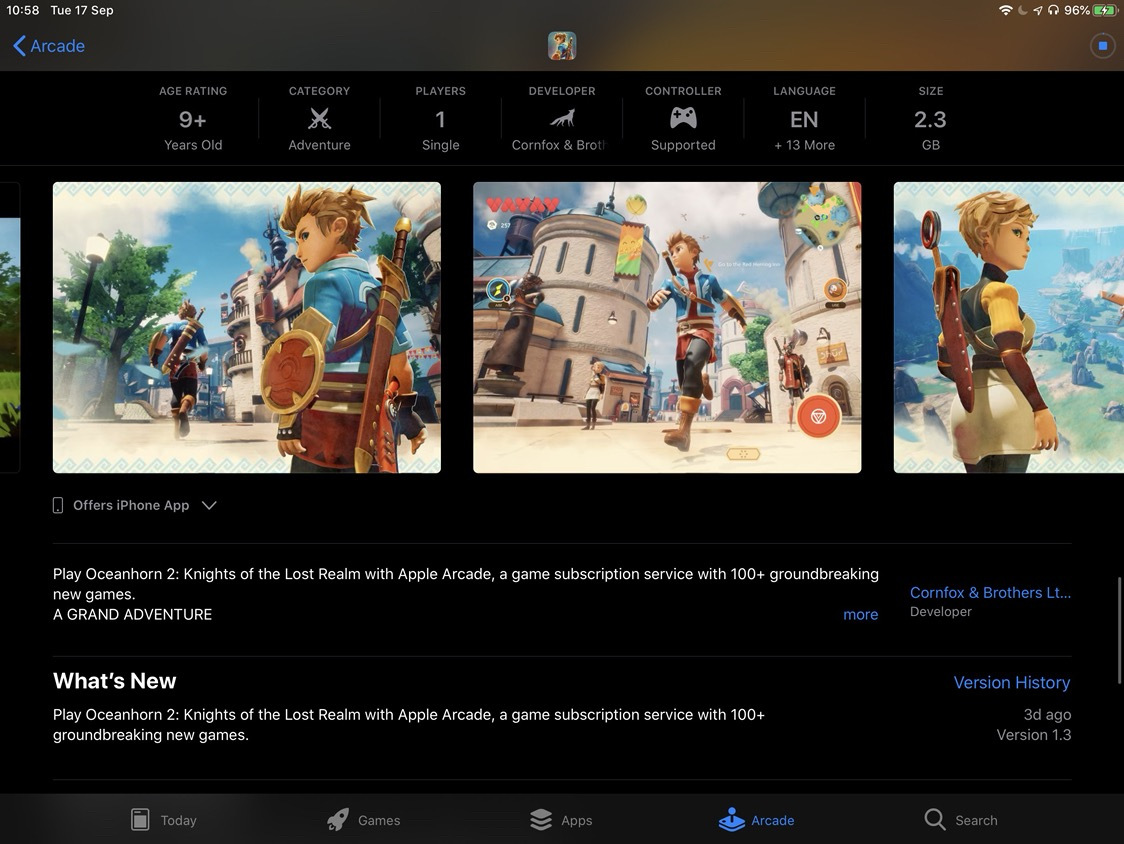
Task: Tap the 2.3 GB size info
Action: (x=930, y=118)
